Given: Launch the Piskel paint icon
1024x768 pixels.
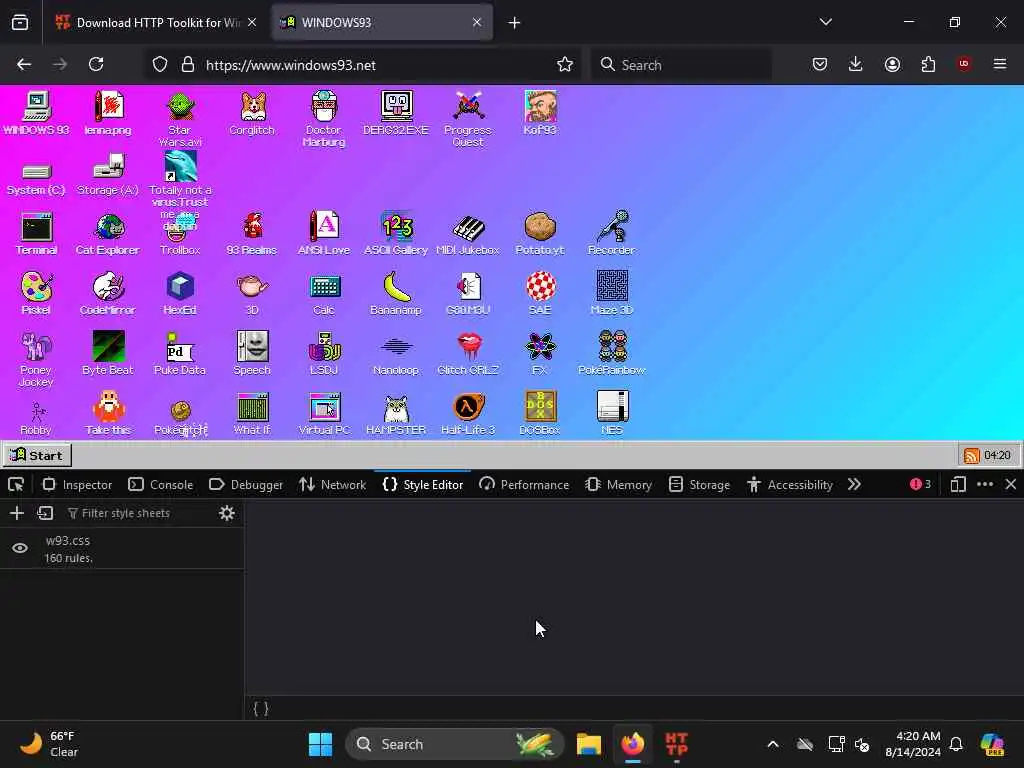Looking at the screenshot, I should click(37, 293).
